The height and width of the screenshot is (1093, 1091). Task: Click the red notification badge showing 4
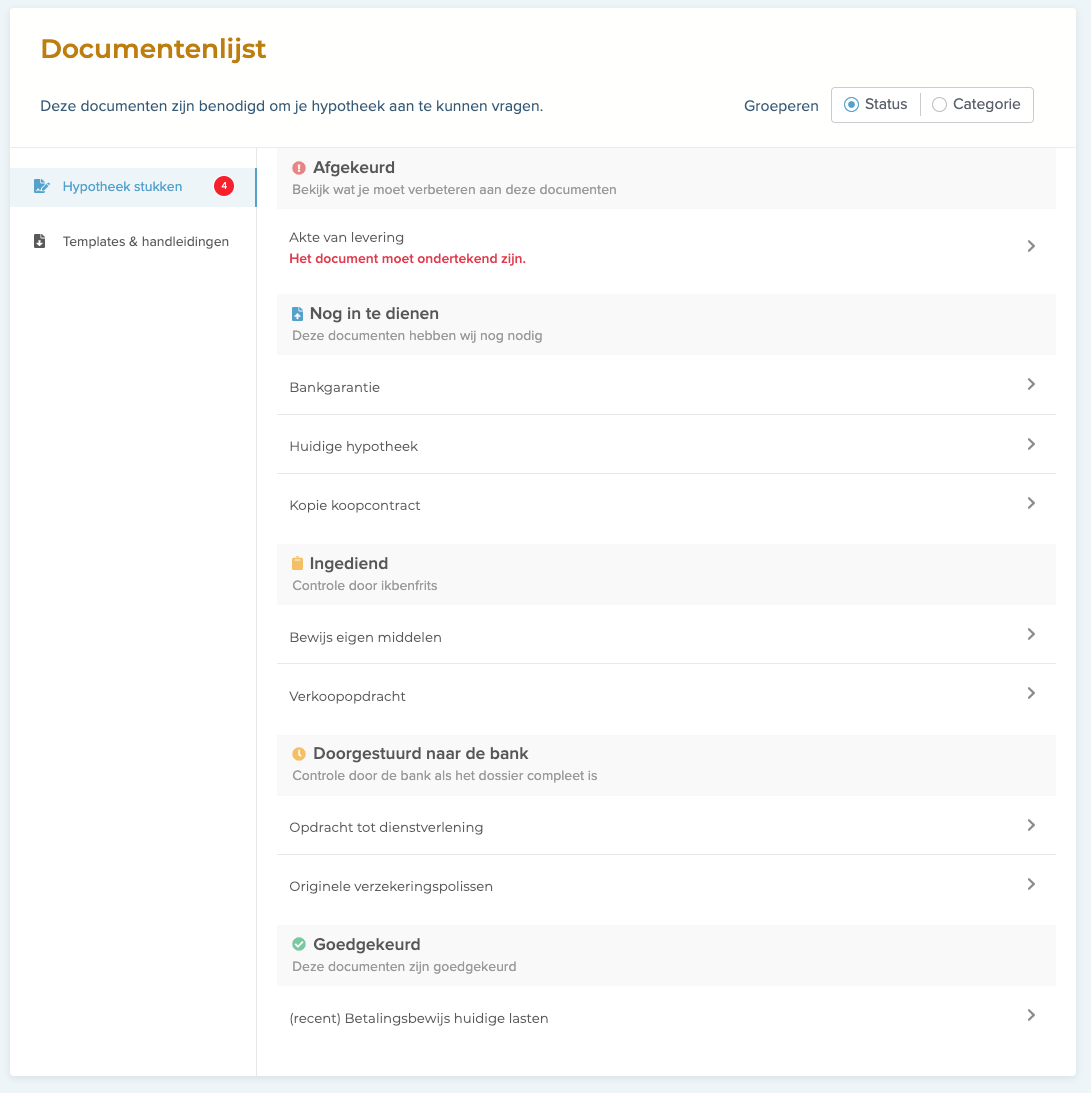coord(224,186)
